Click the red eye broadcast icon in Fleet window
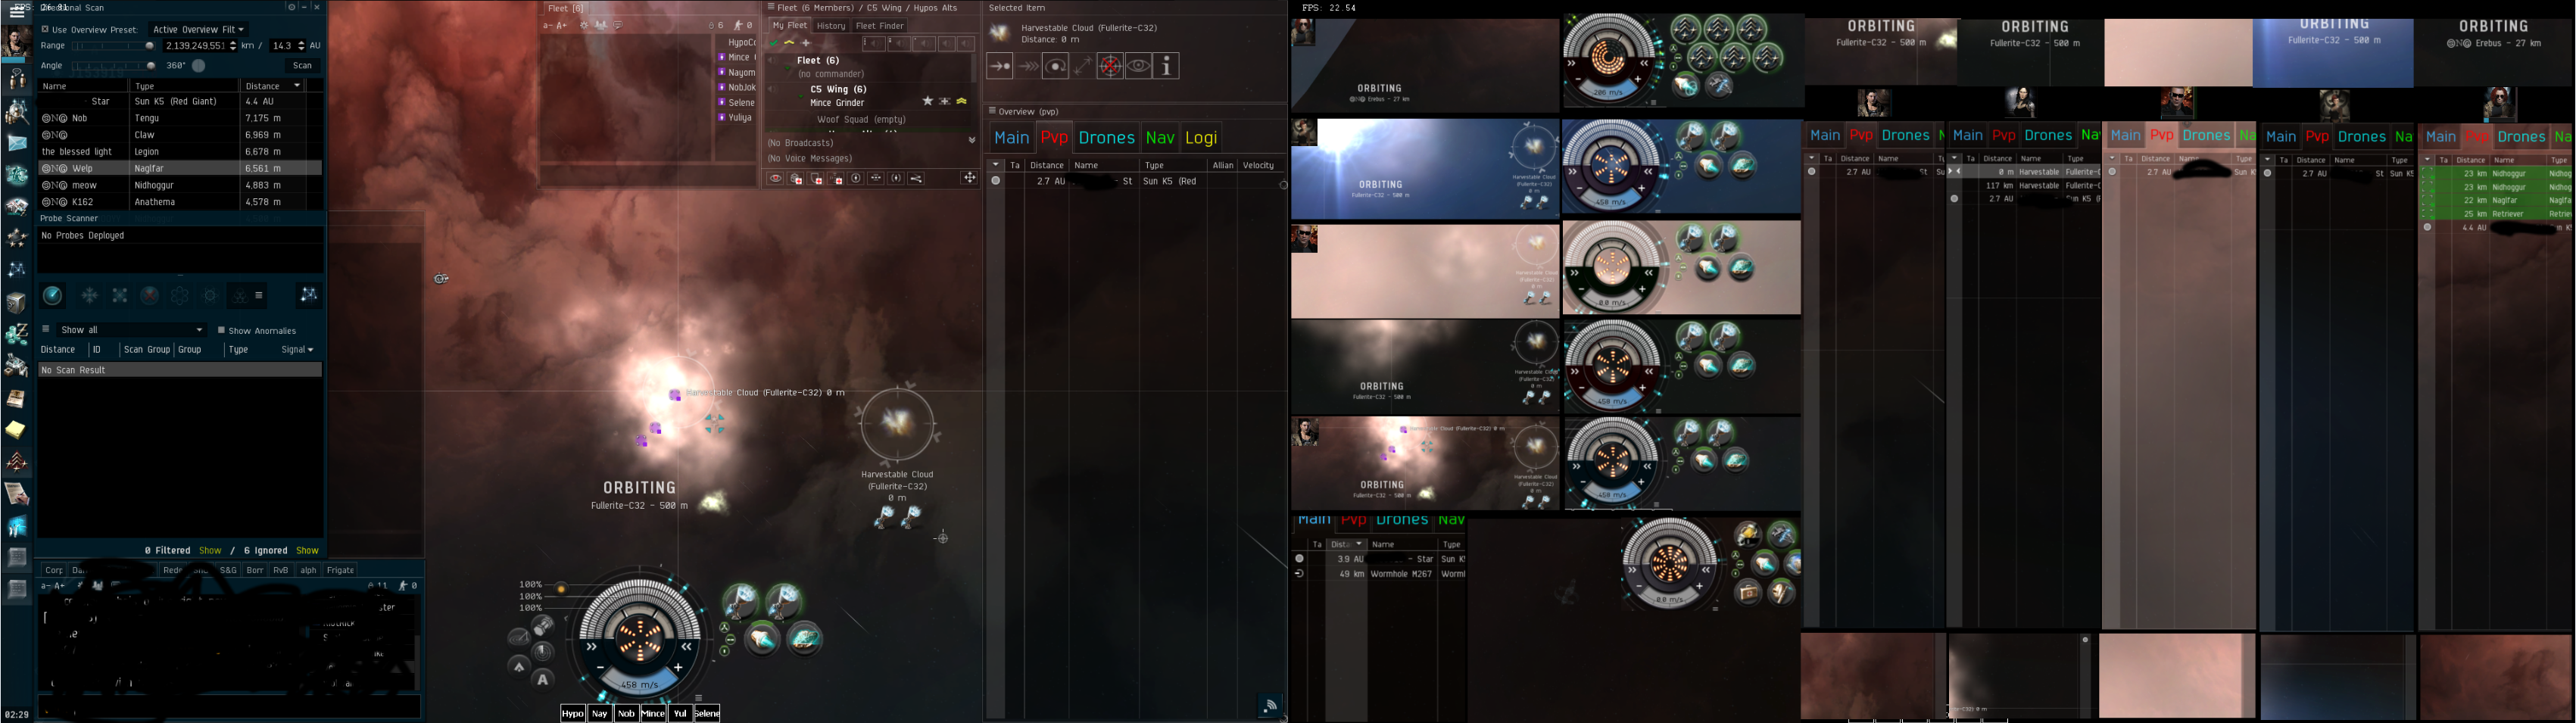This screenshot has height=723, width=2576. click(775, 179)
